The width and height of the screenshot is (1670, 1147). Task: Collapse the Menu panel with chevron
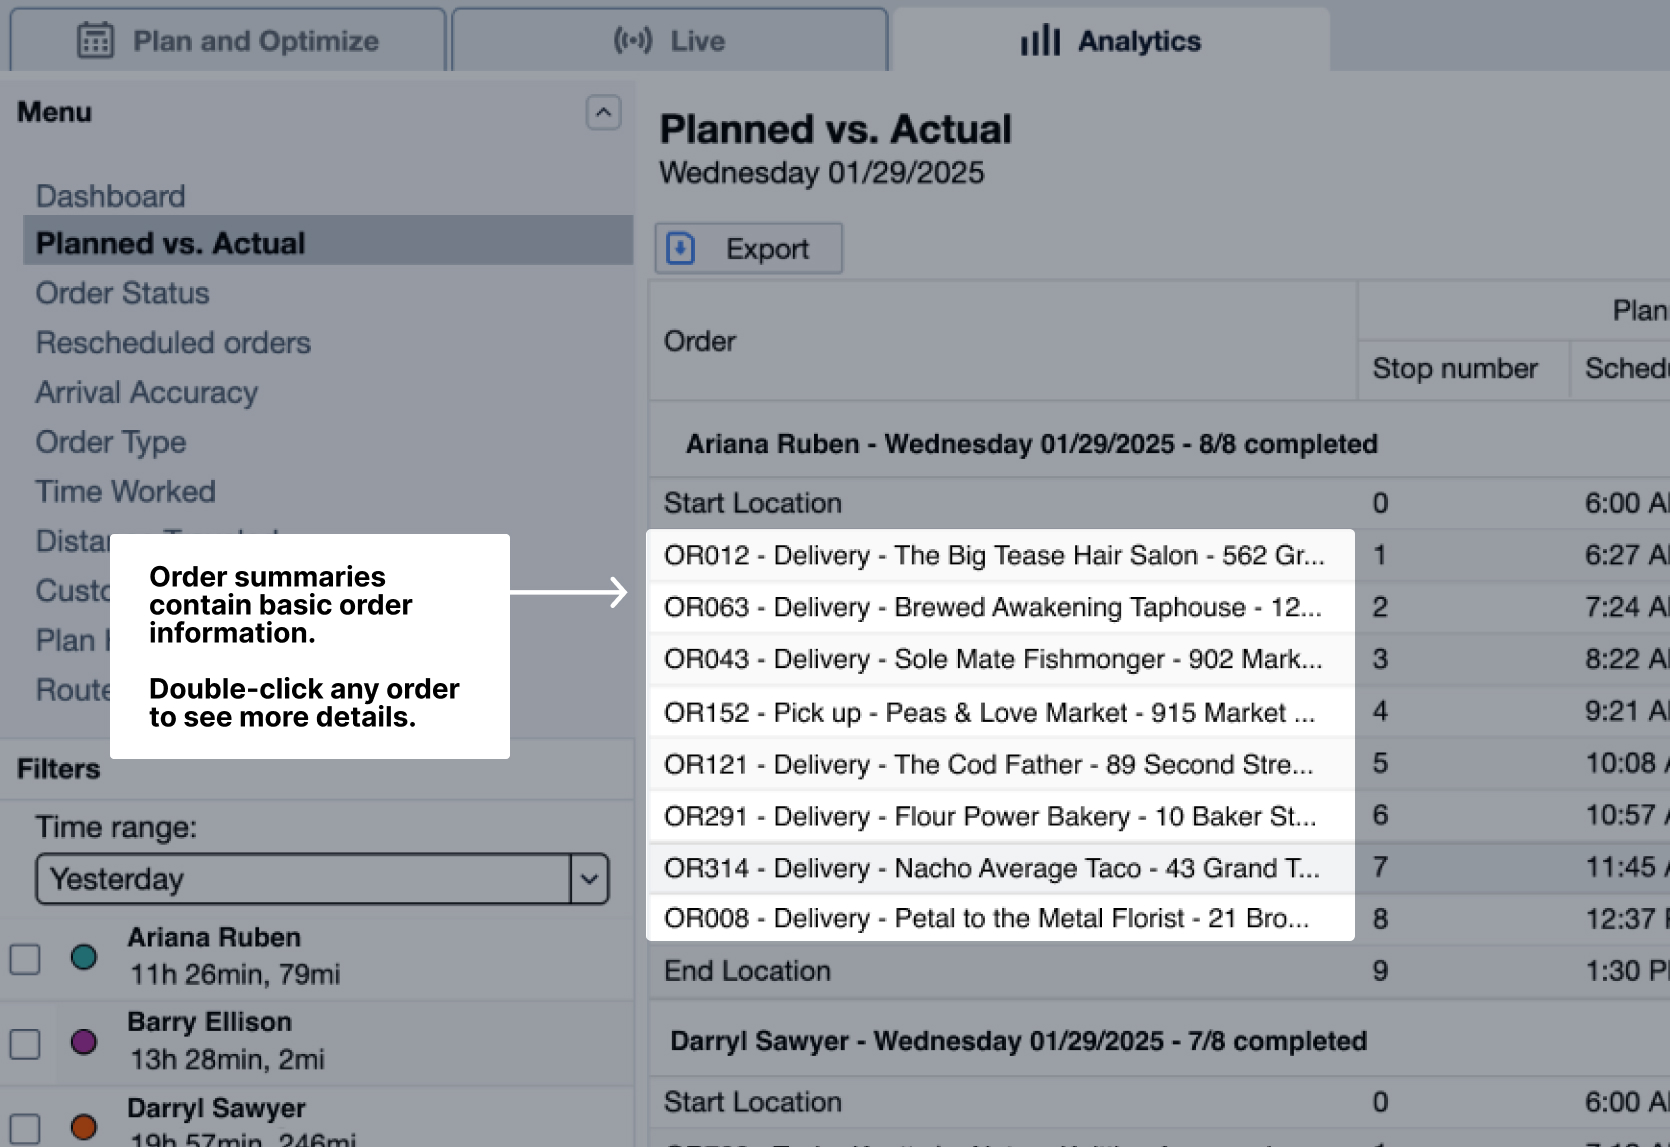[x=603, y=113]
